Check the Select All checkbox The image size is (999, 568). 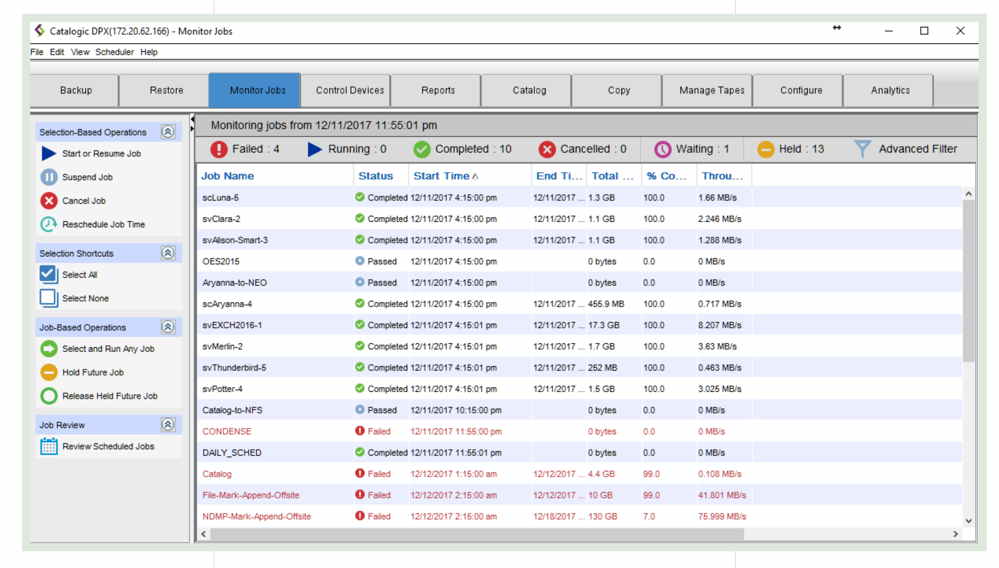48,274
